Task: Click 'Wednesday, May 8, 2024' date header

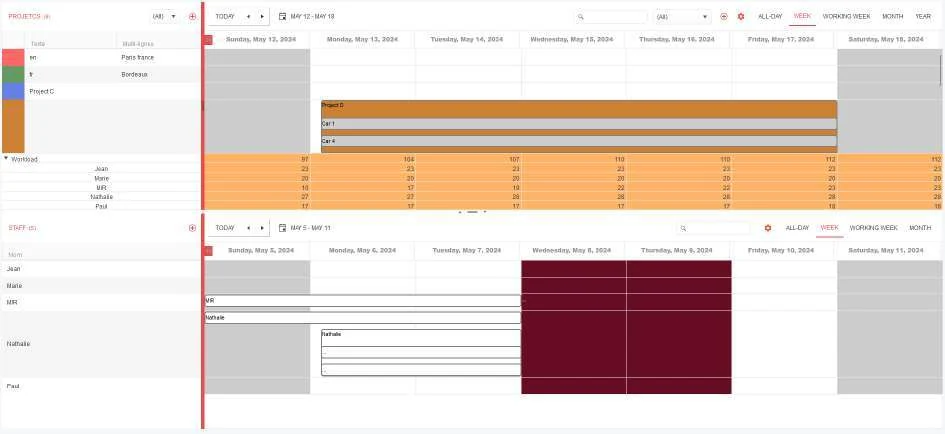Action: [x=573, y=250]
